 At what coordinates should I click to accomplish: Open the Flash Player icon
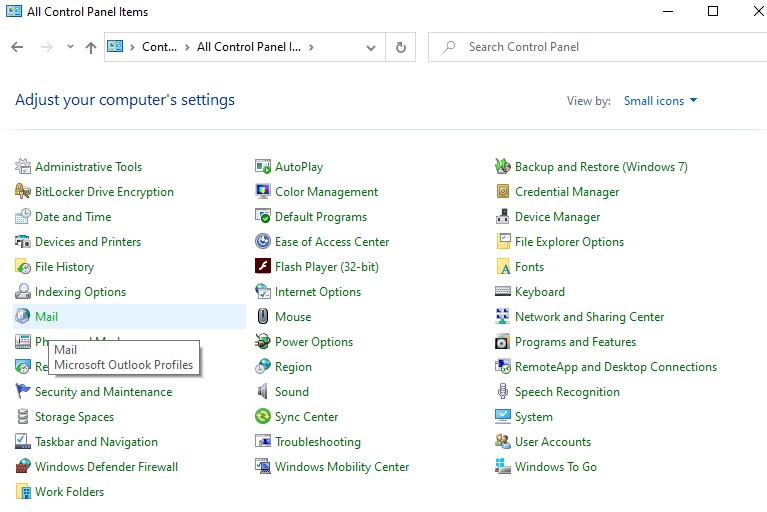pos(263,267)
